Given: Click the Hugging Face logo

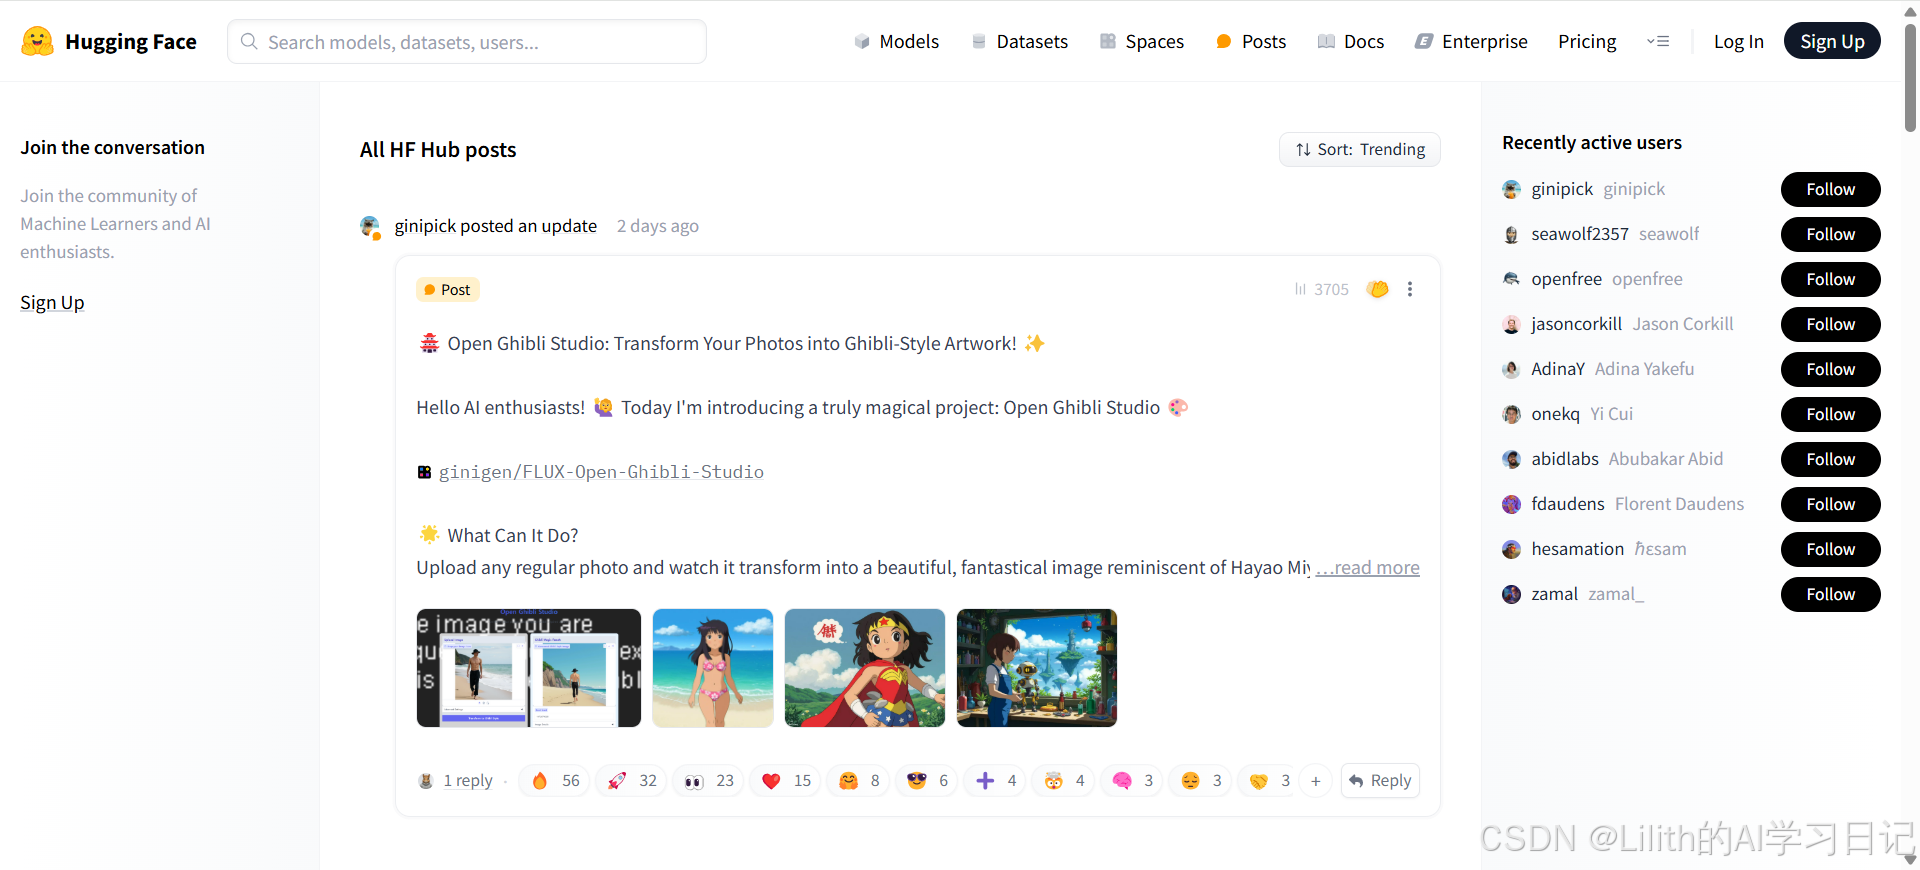Looking at the screenshot, I should 109,41.
